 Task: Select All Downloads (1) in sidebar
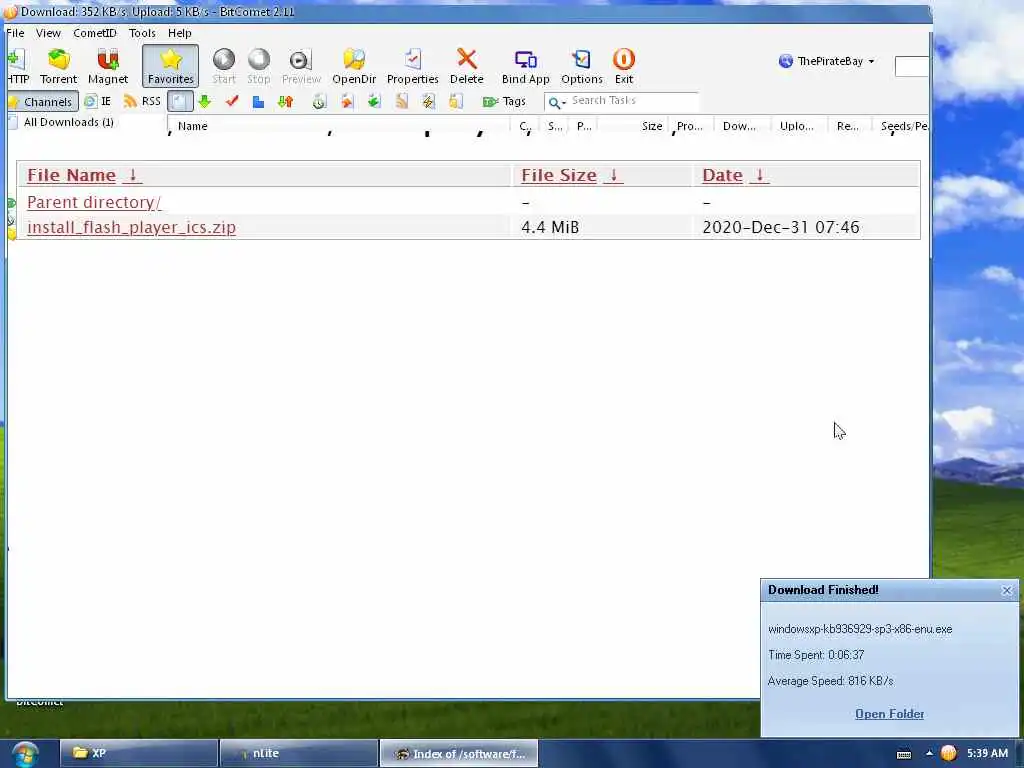(69, 122)
